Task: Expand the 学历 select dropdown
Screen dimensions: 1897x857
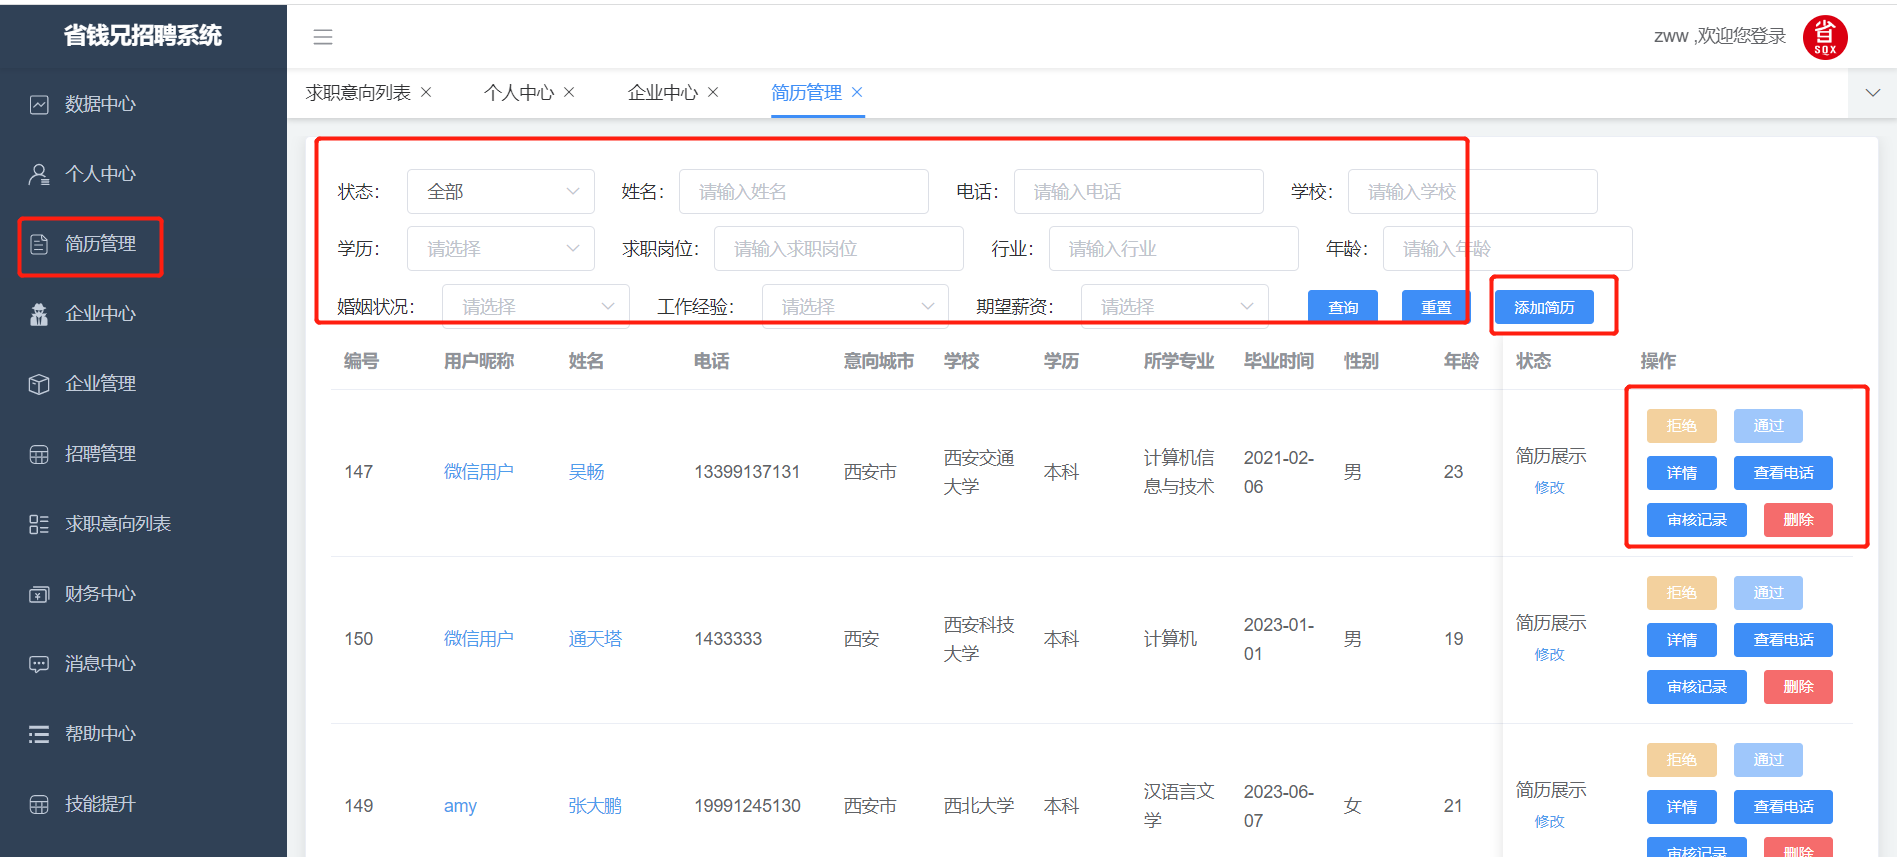Action: pyautogui.click(x=500, y=249)
